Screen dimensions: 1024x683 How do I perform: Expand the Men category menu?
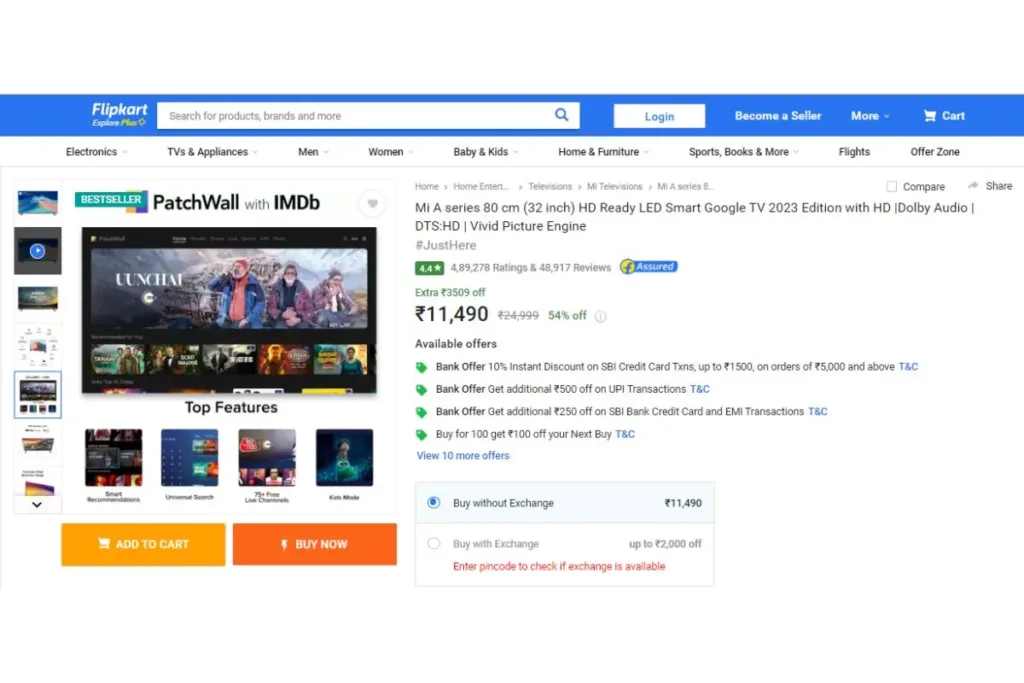click(313, 151)
